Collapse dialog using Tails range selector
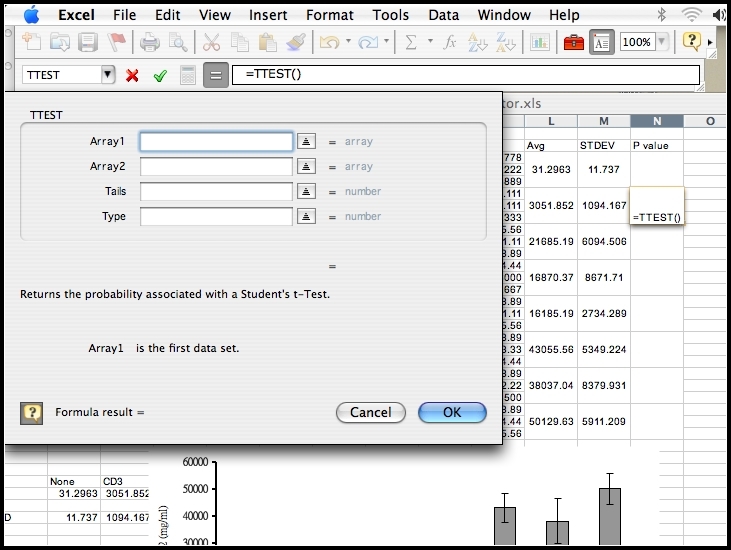Screen dimensions: 731x550 pyautogui.click(x=306, y=191)
